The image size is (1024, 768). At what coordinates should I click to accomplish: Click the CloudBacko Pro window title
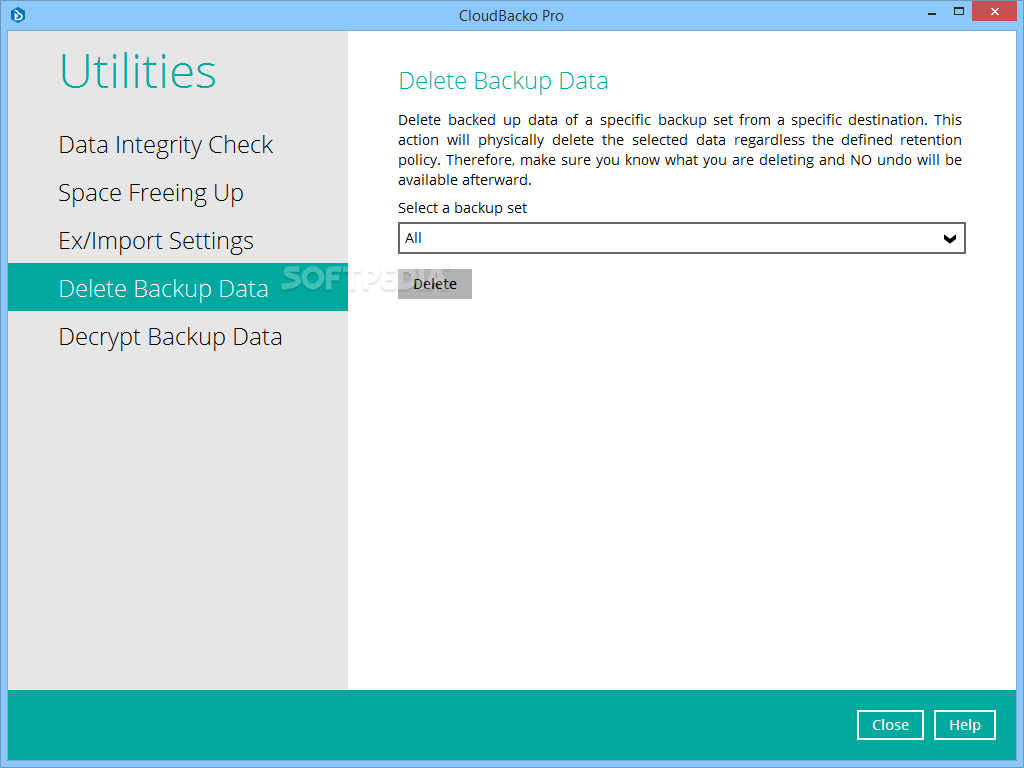pos(511,16)
